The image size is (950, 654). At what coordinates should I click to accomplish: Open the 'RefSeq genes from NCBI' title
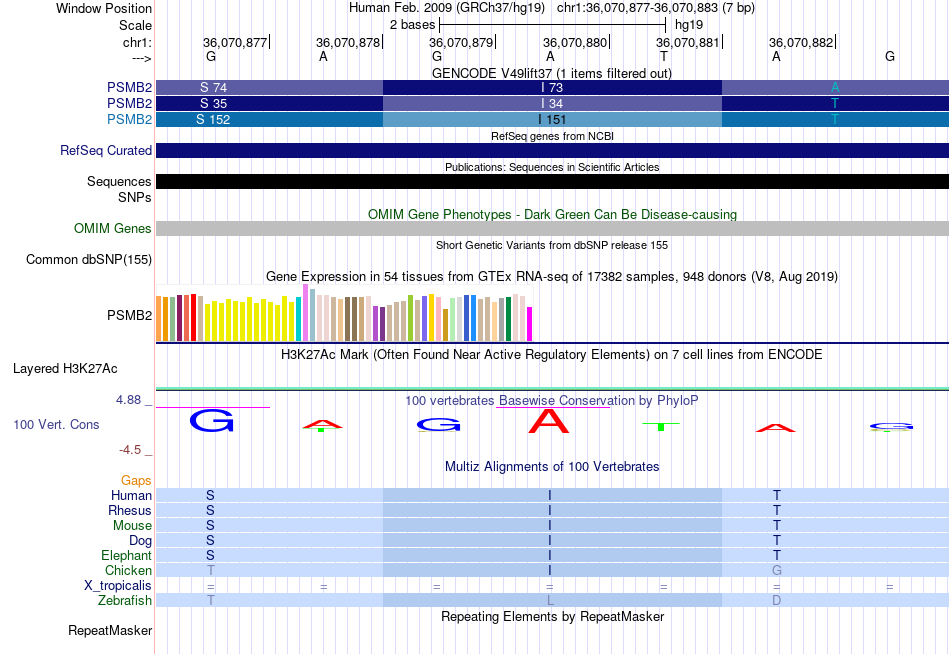pos(552,136)
